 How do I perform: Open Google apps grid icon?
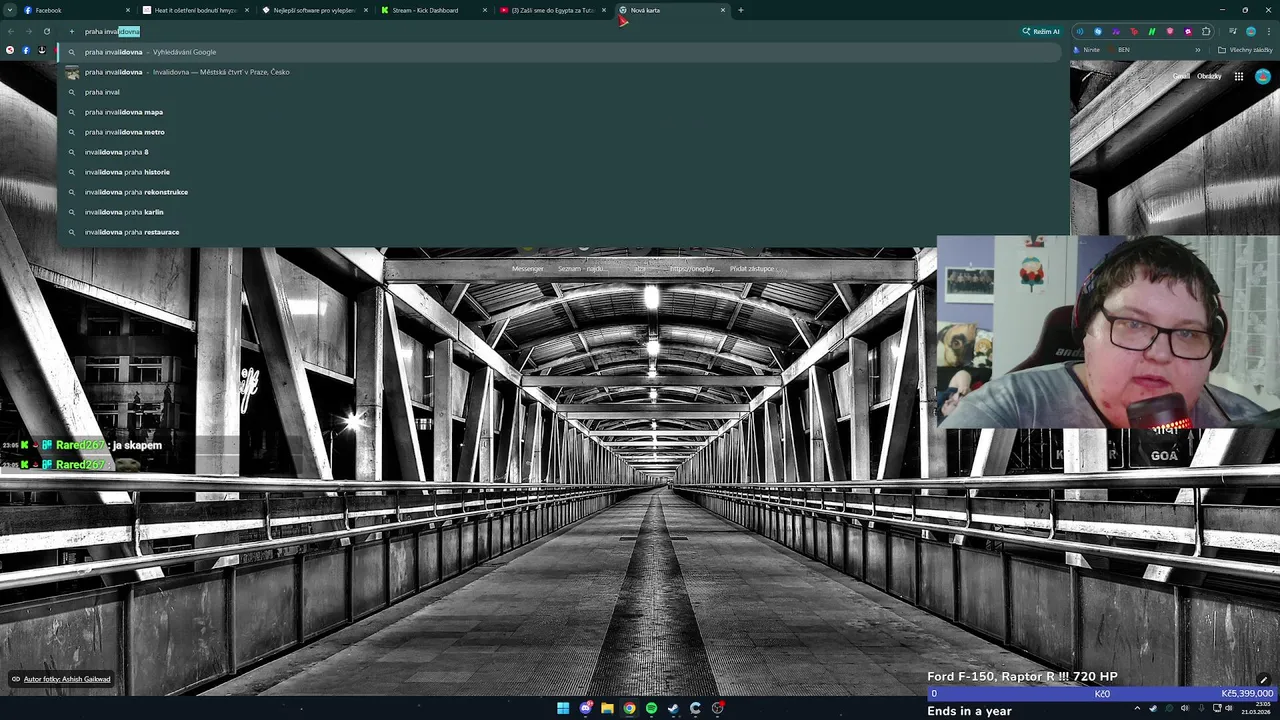[1238, 76]
